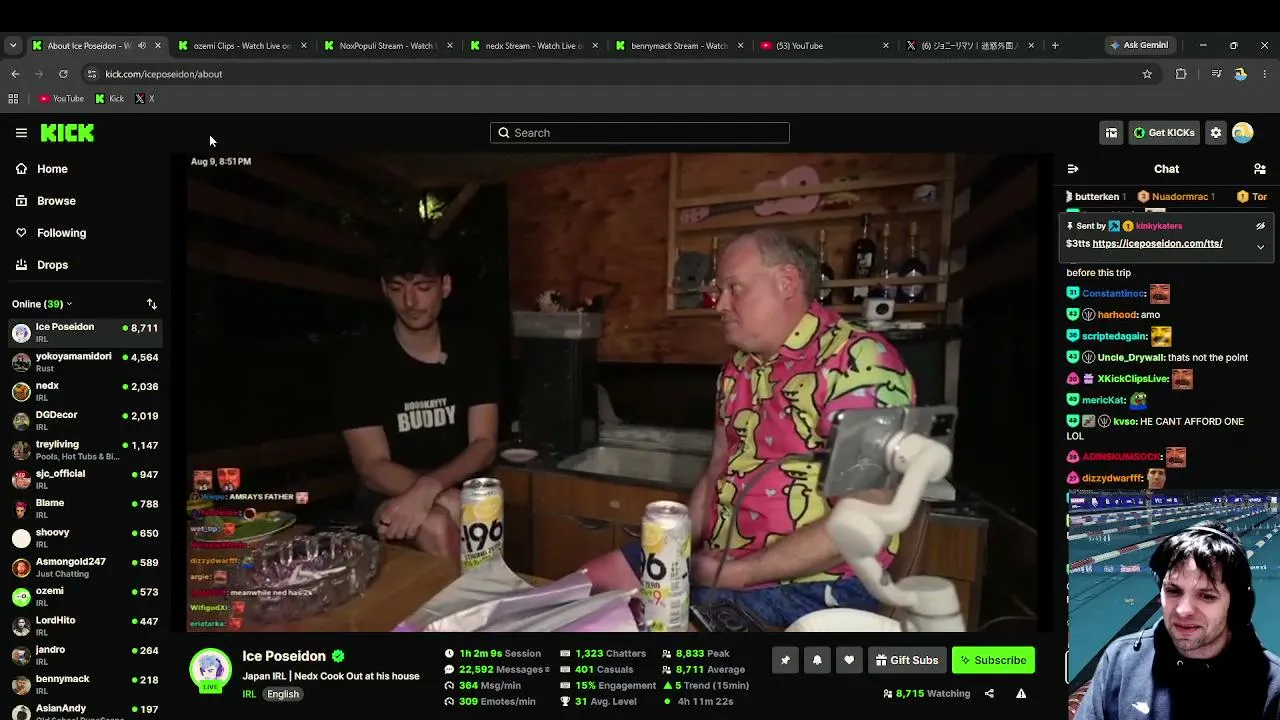Collapse the chat panel arrow icon
Image resolution: width=1280 pixels, height=720 pixels.
(x=1073, y=169)
